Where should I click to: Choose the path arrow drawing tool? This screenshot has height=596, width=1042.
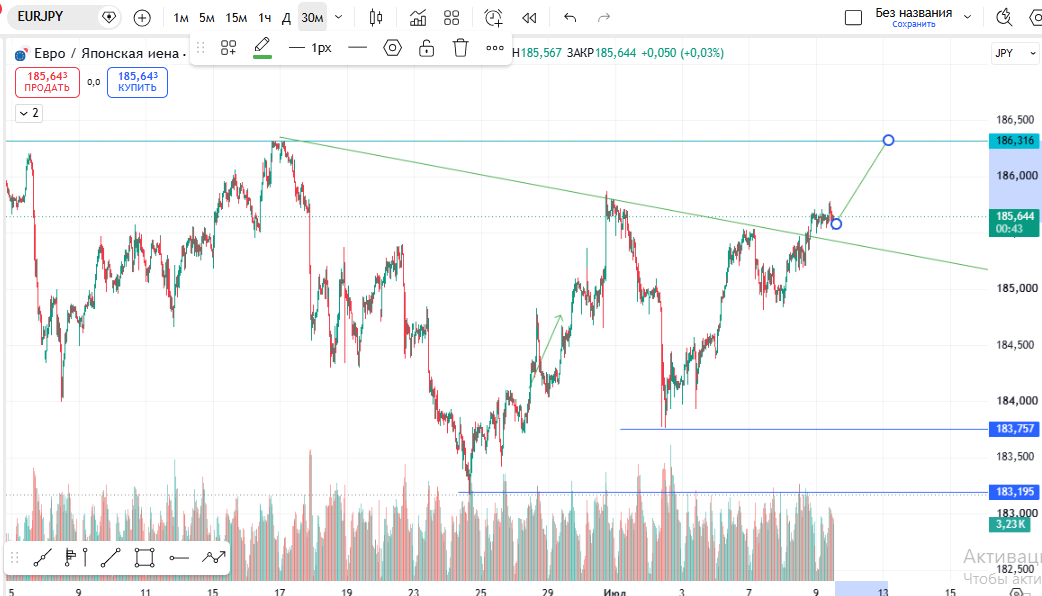tap(213, 558)
